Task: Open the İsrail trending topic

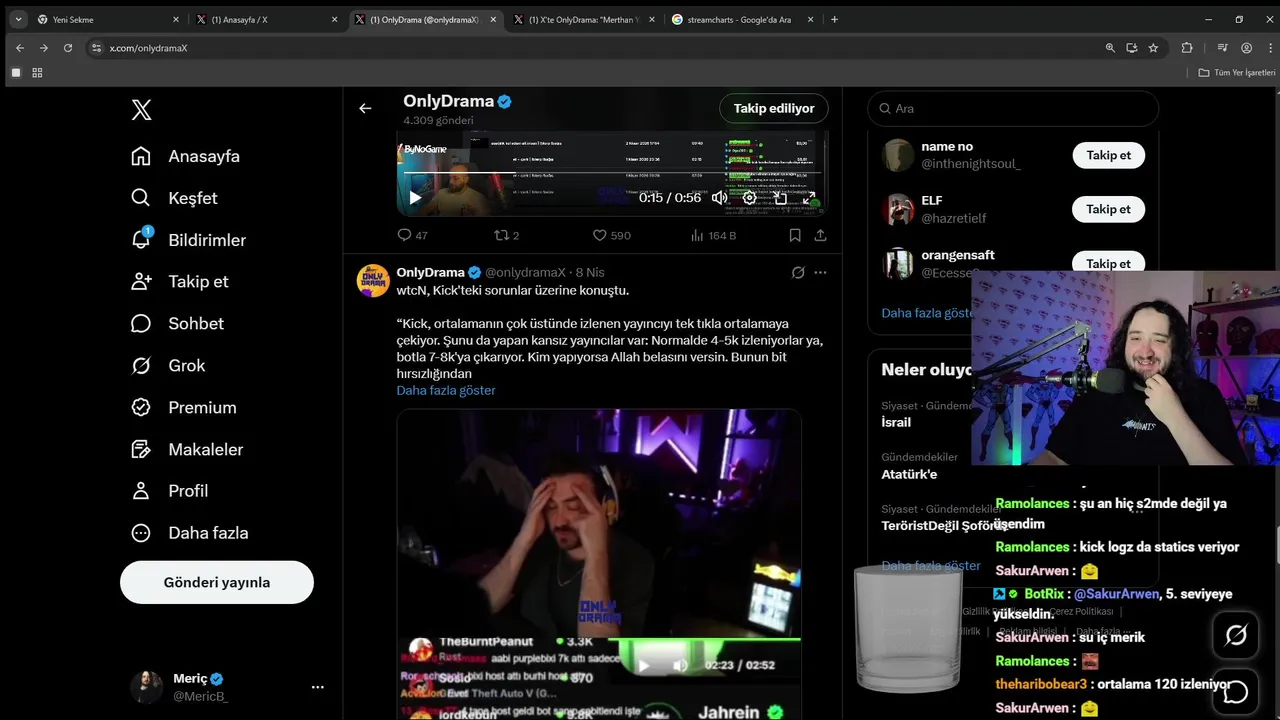Action: click(896, 422)
